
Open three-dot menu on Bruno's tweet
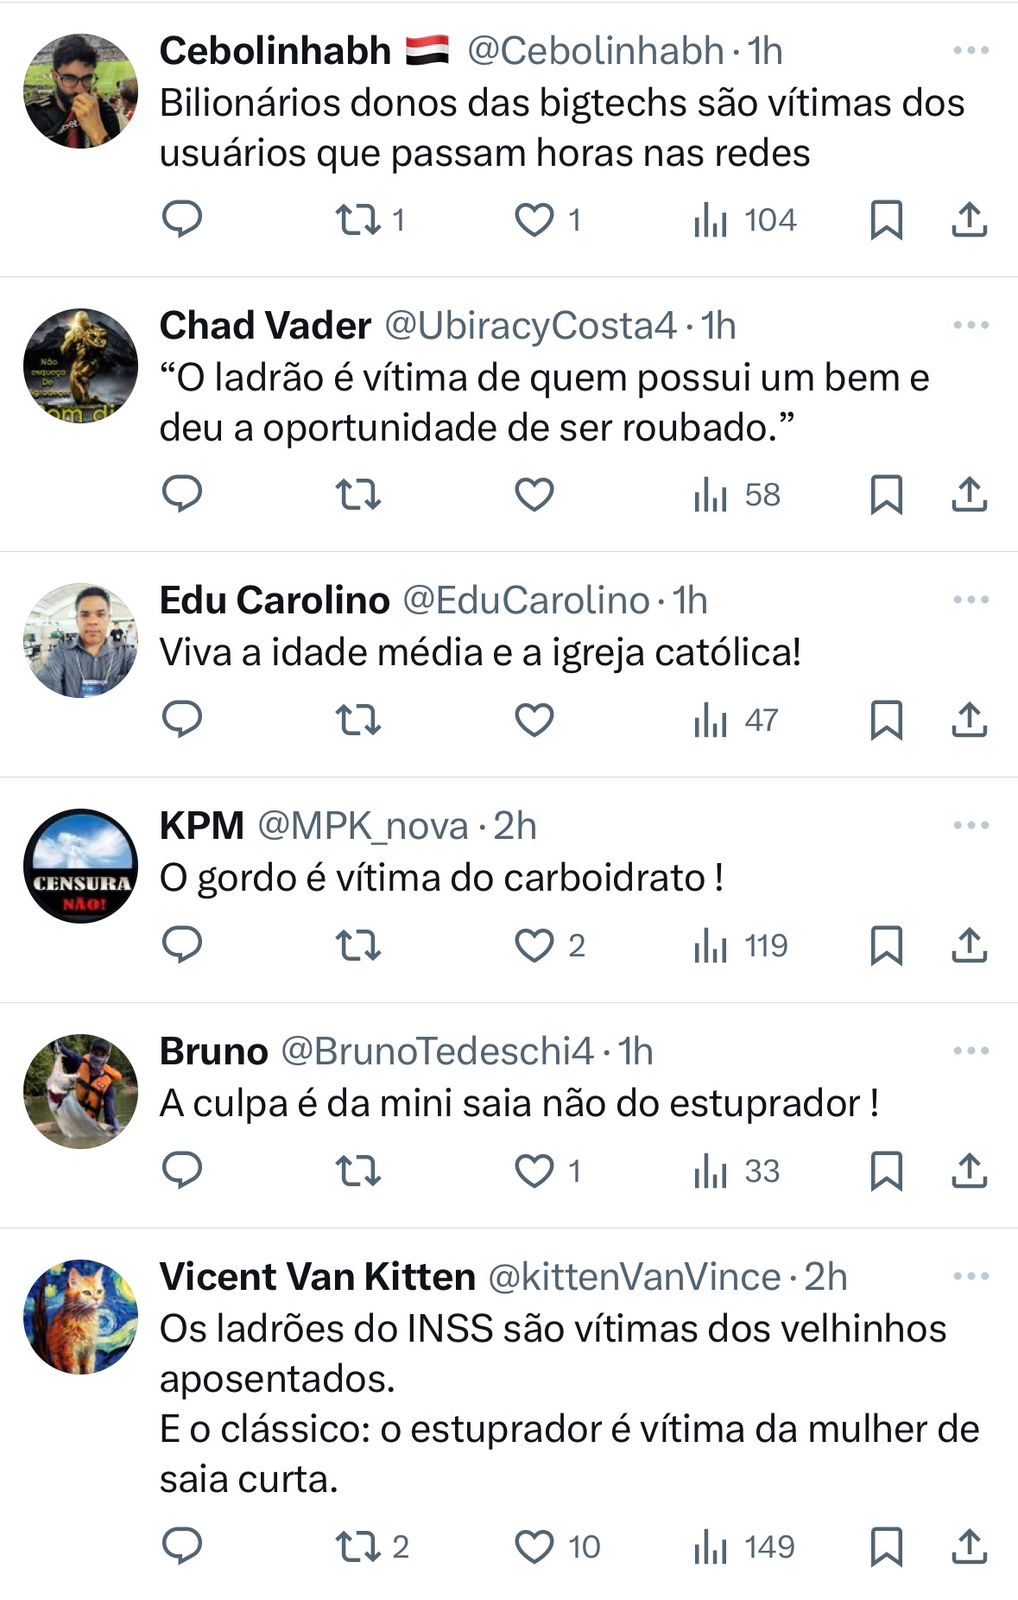point(970,1051)
